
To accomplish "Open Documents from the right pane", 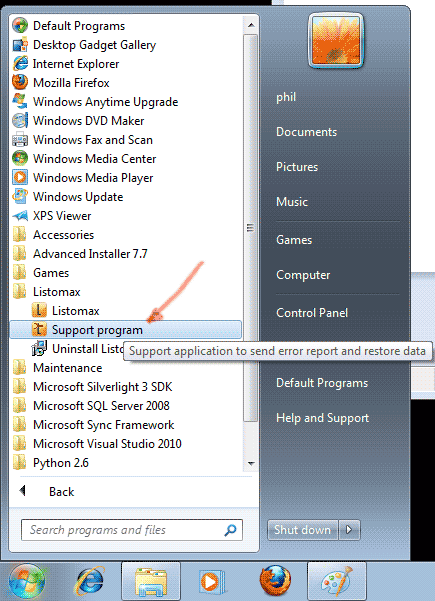I will tap(307, 132).
